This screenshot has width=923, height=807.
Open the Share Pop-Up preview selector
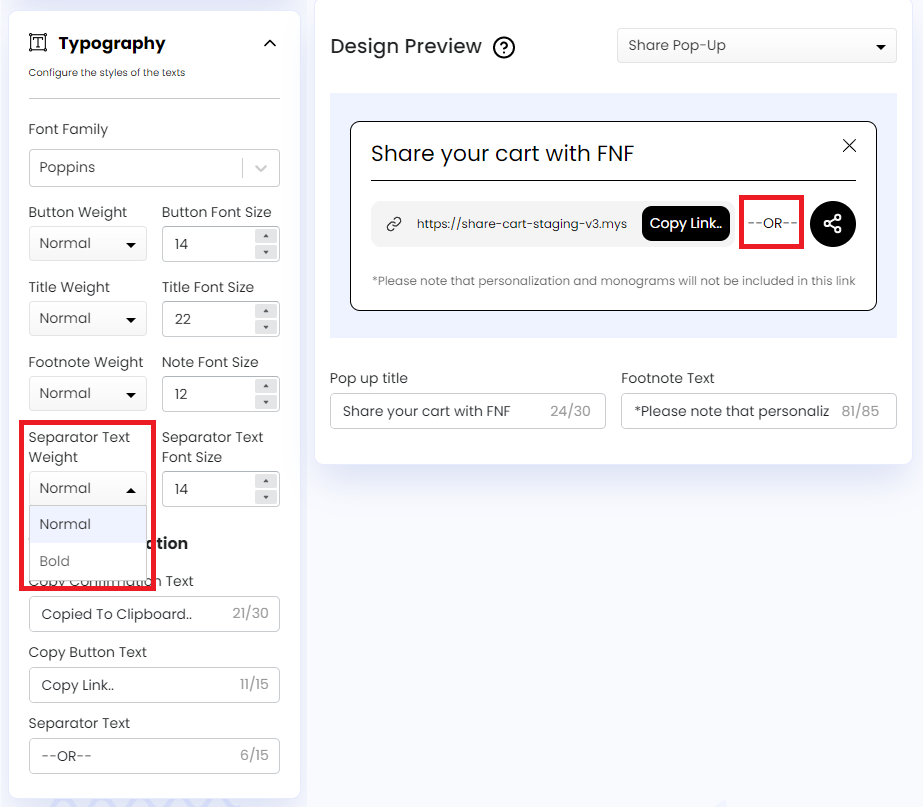(x=756, y=45)
